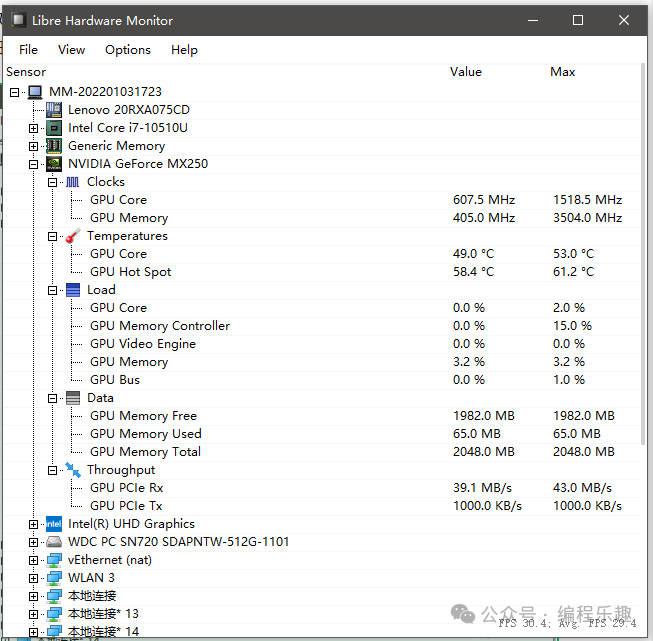
Task: Click the 607.5 MHz value
Action: coord(484,200)
